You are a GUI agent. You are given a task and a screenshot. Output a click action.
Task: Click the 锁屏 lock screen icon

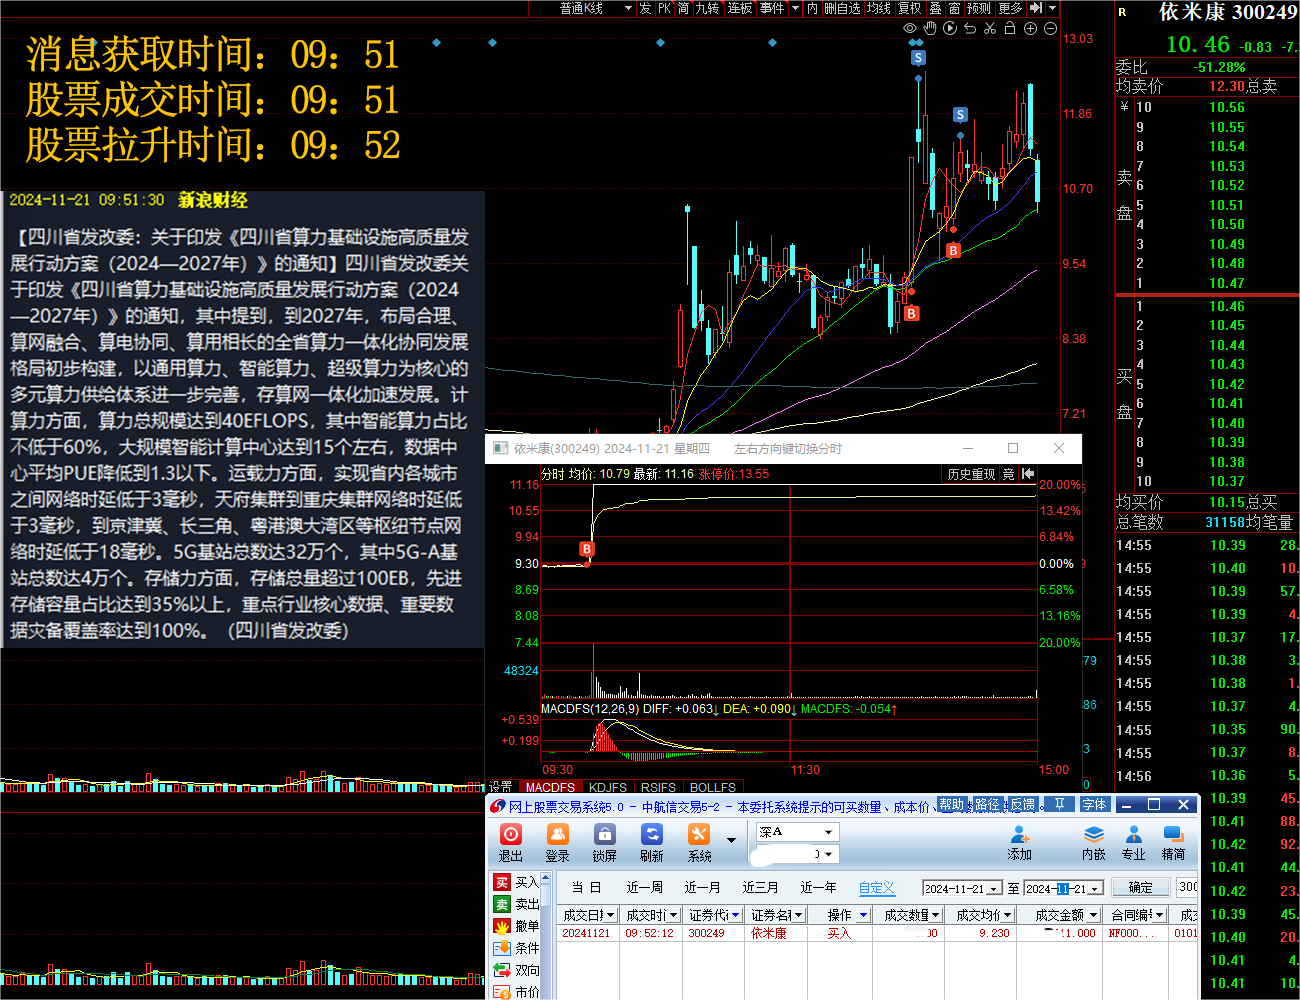604,843
